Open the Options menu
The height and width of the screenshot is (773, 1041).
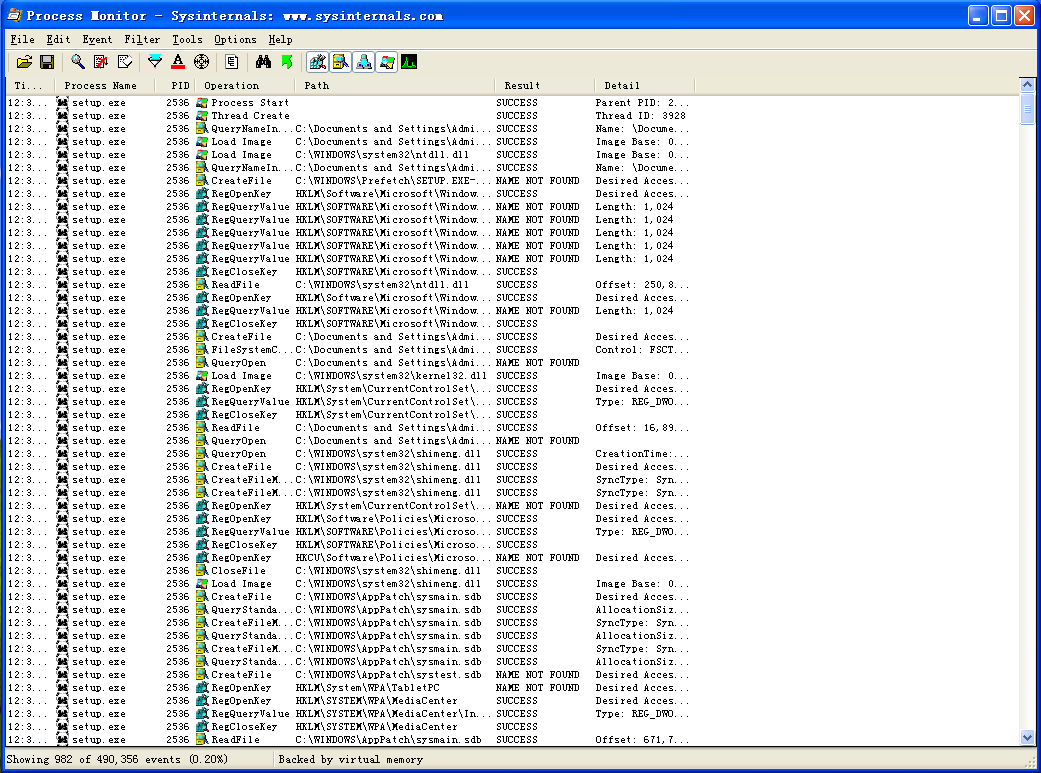point(235,39)
